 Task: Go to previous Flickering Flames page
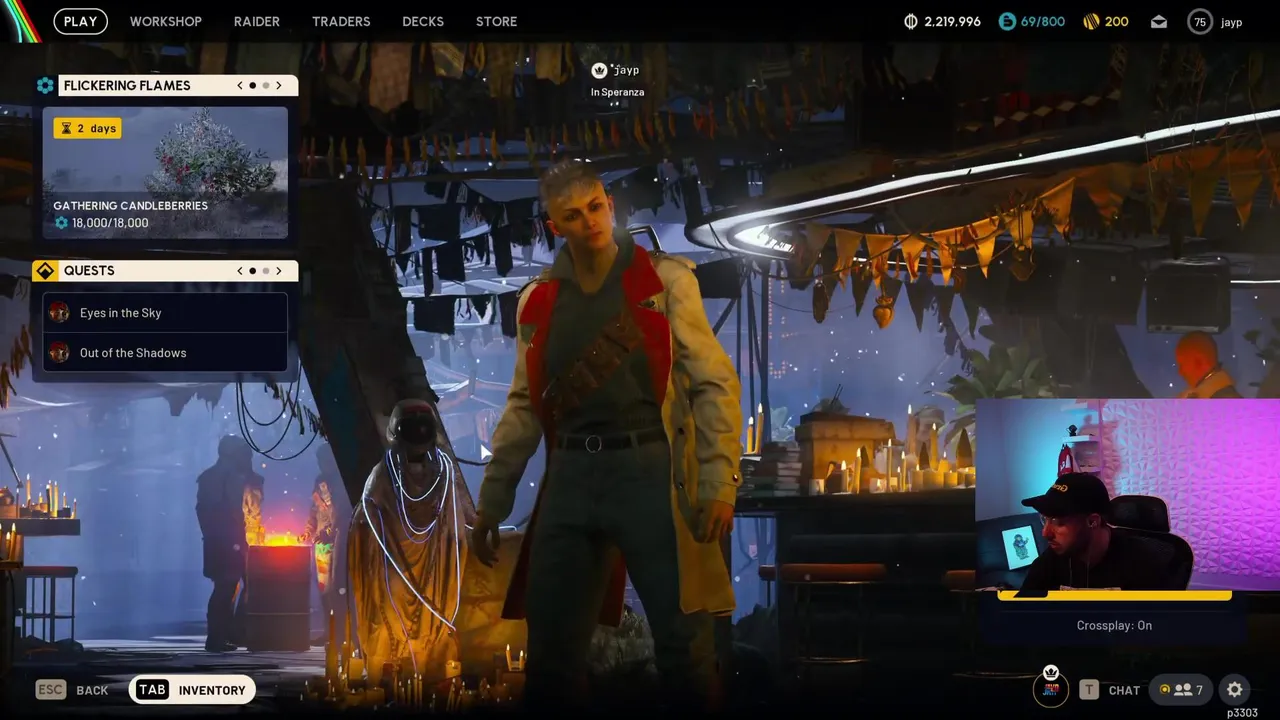point(240,86)
